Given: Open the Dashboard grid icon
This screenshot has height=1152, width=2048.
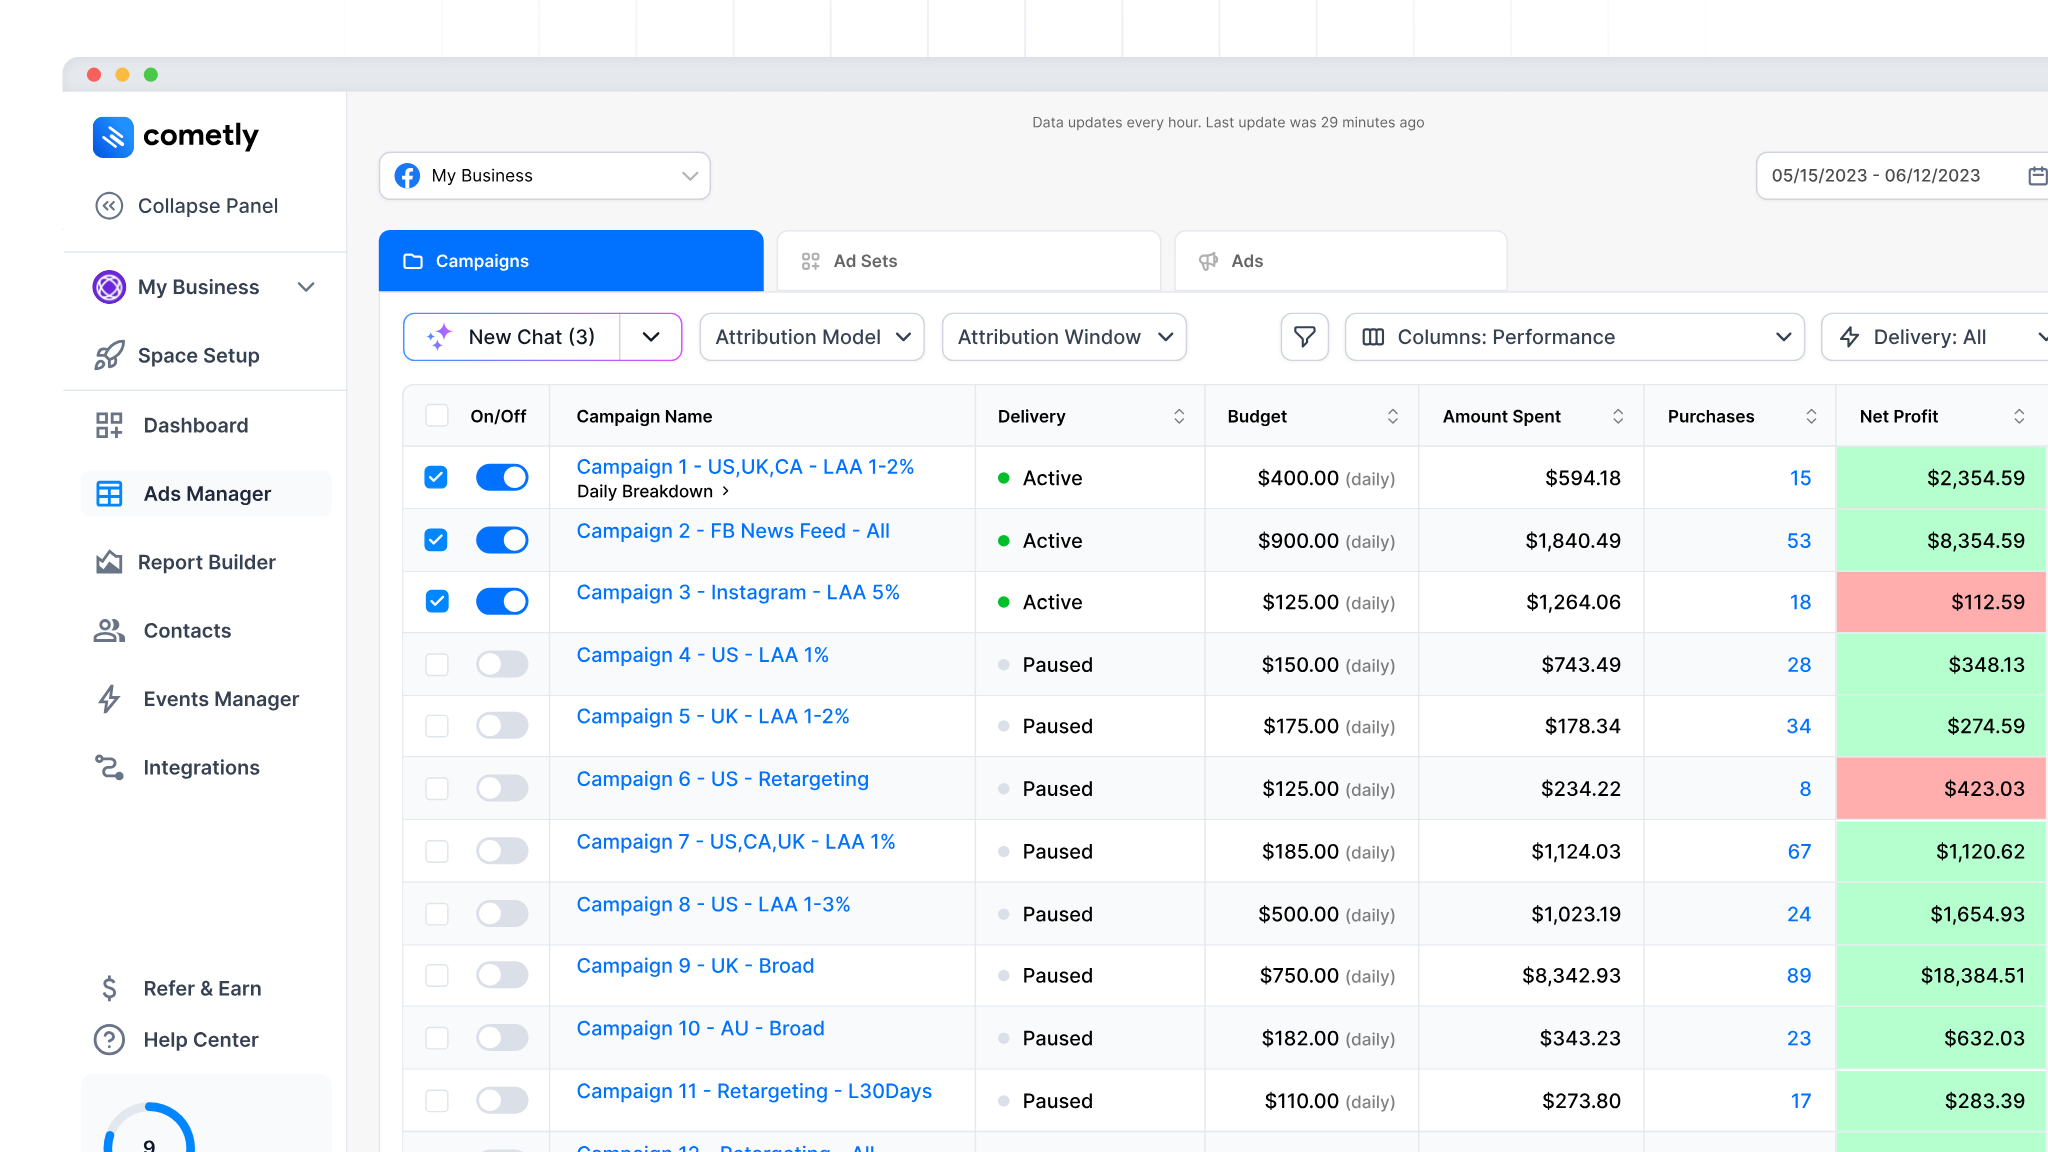Looking at the screenshot, I should click(109, 425).
